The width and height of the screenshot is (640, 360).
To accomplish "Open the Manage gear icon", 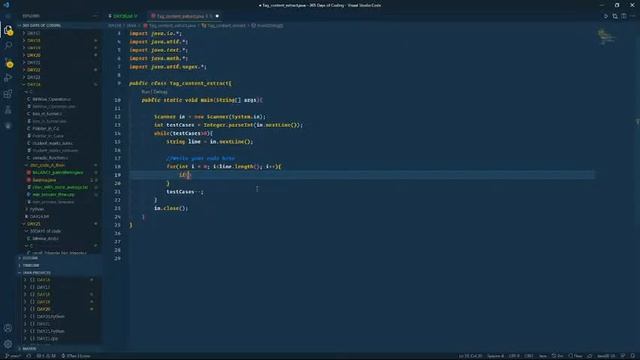I will pos(8,344).
